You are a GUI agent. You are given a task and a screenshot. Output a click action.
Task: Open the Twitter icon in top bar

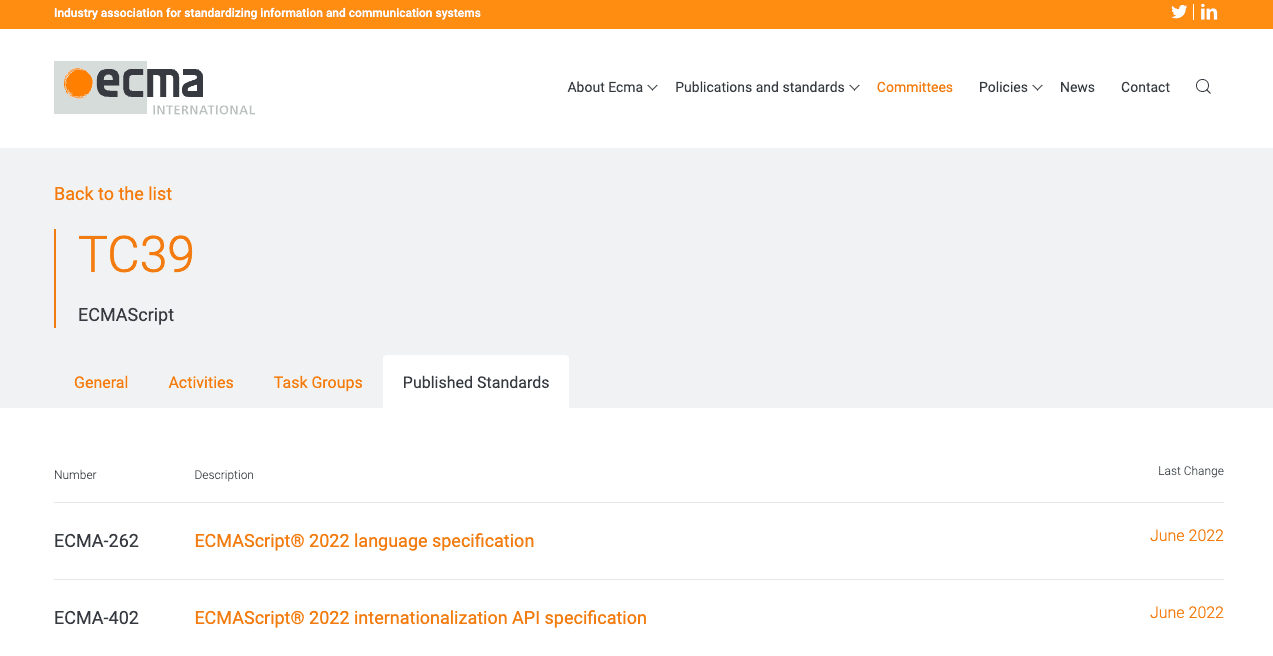tap(1179, 12)
